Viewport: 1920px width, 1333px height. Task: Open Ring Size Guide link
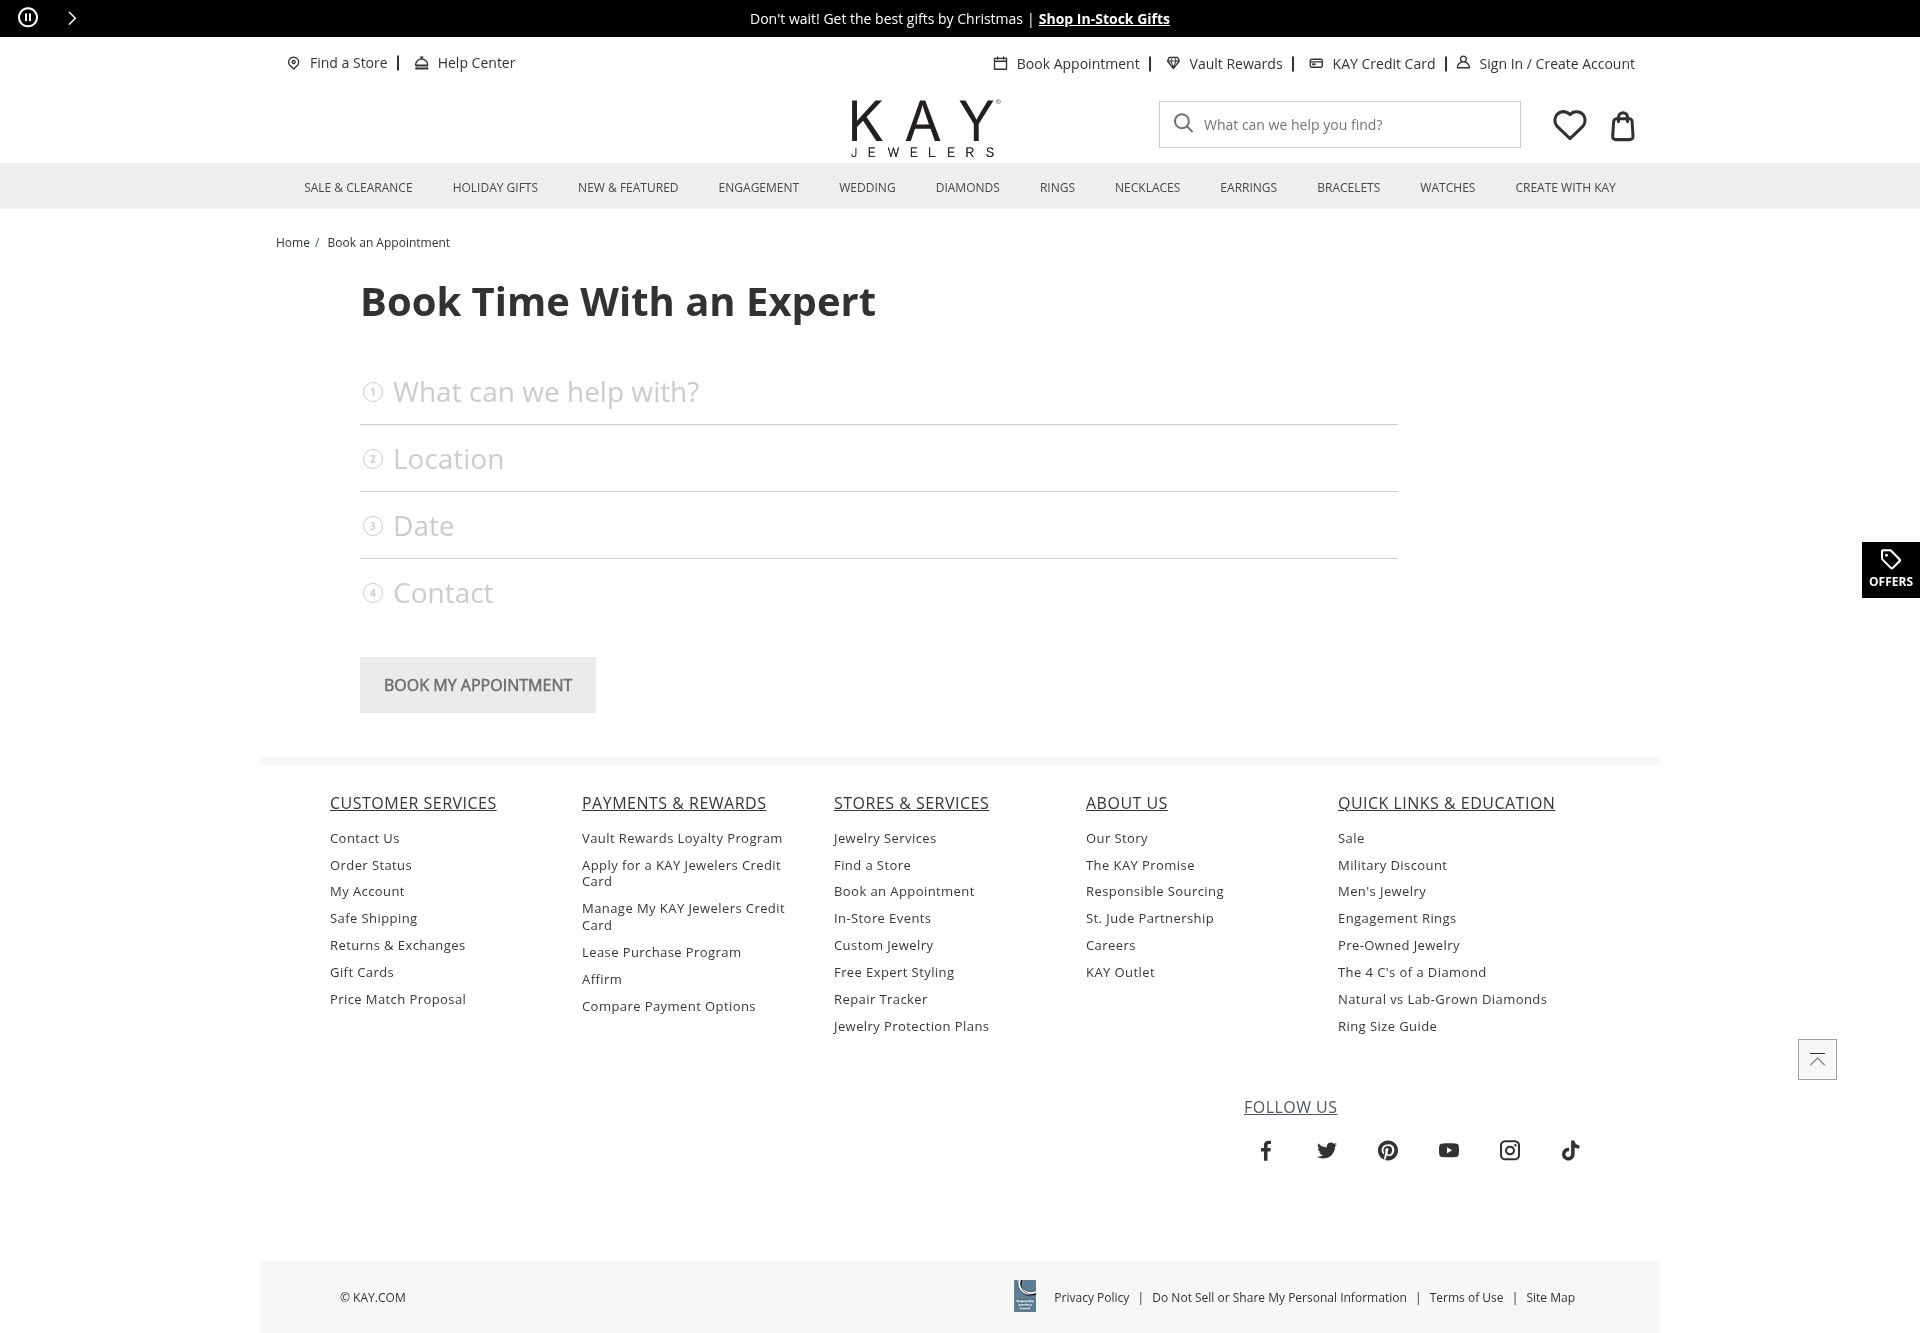[x=1387, y=1026]
